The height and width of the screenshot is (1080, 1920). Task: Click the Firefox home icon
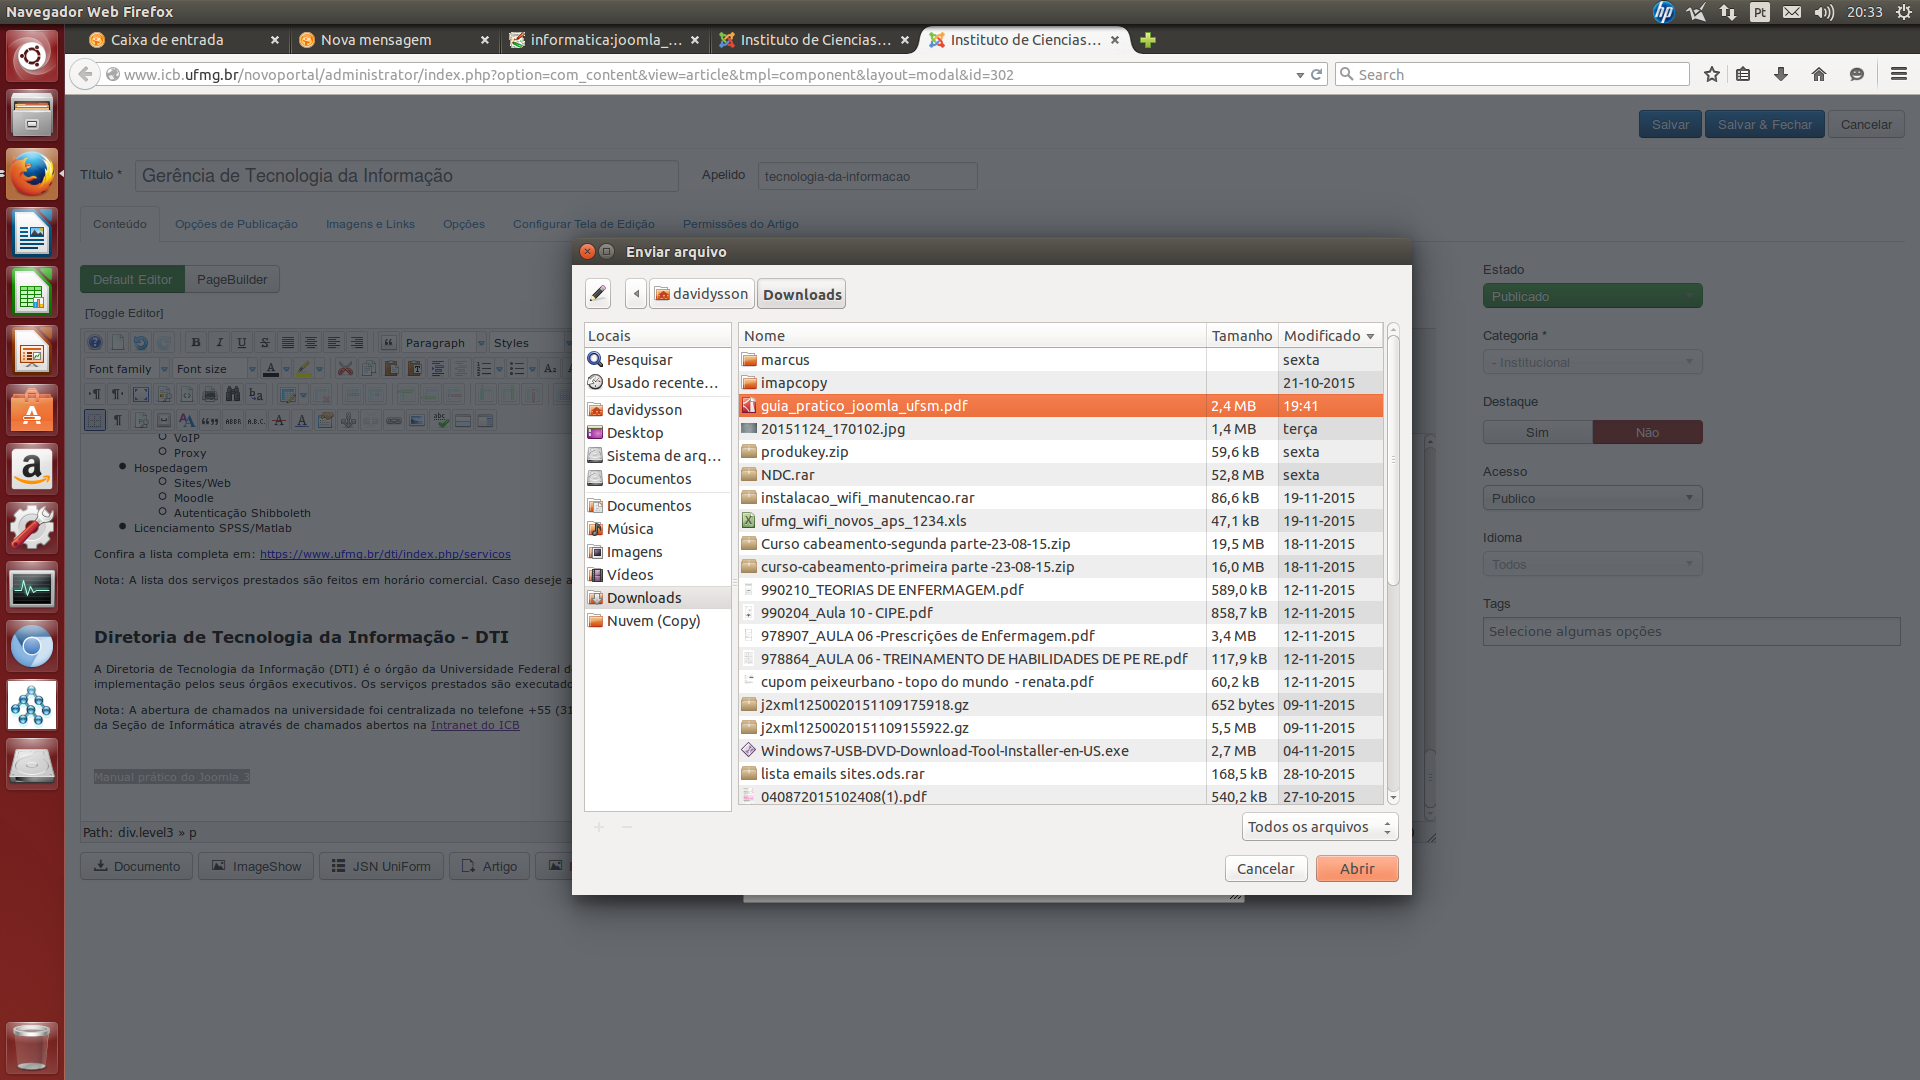(x=1819, y=75)
